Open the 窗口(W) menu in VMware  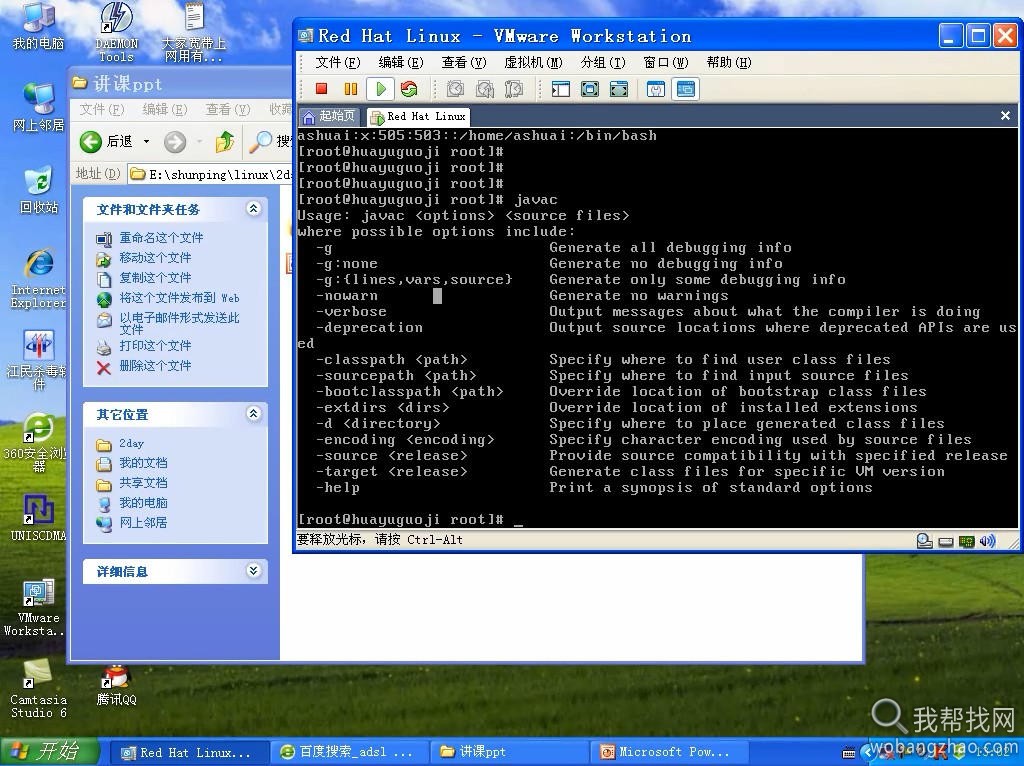point(665,63)
